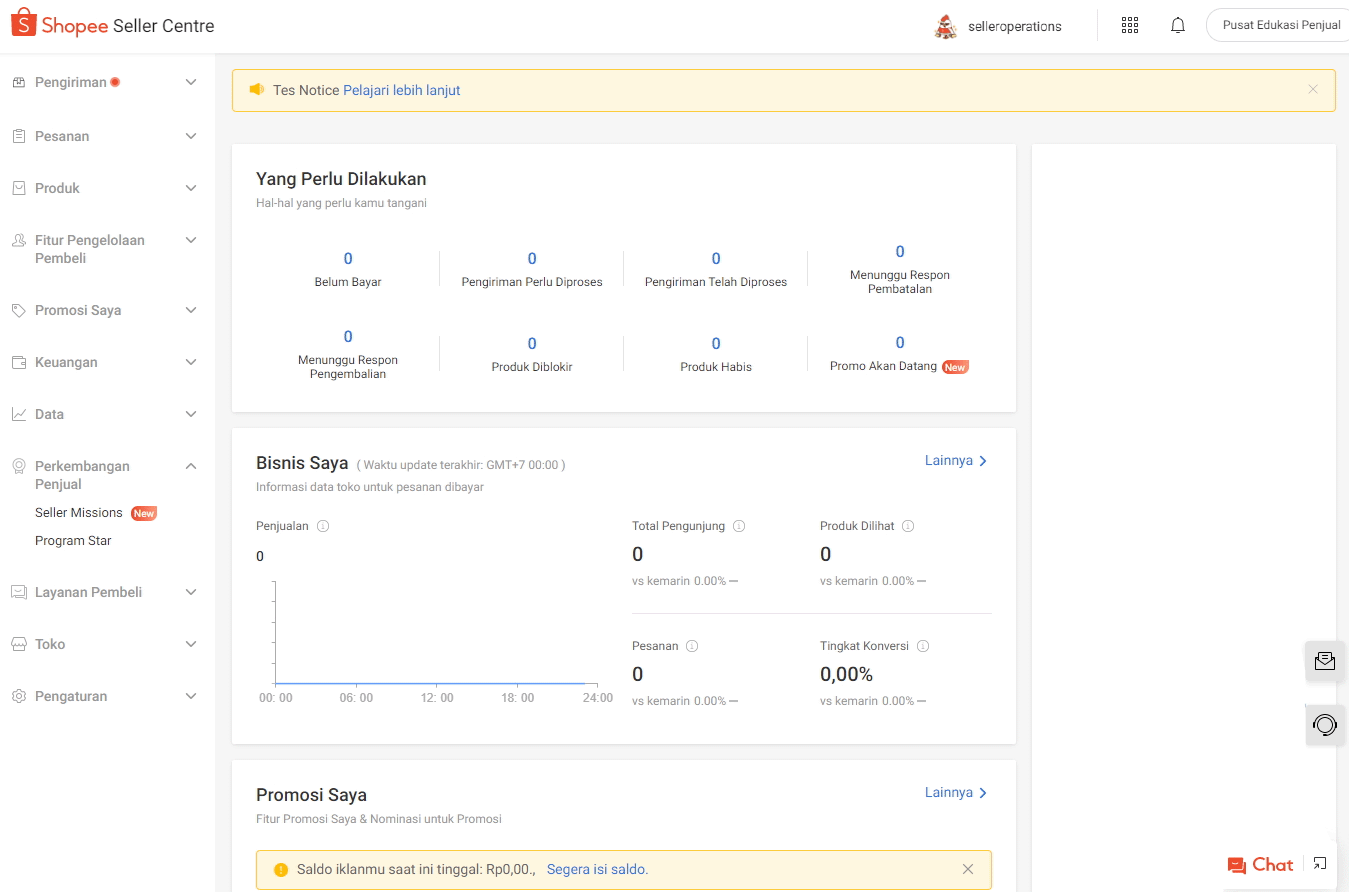Follow the Pelajari lebih lanjut link
The image size is (1349, 892).
click(x=401, y=90)
